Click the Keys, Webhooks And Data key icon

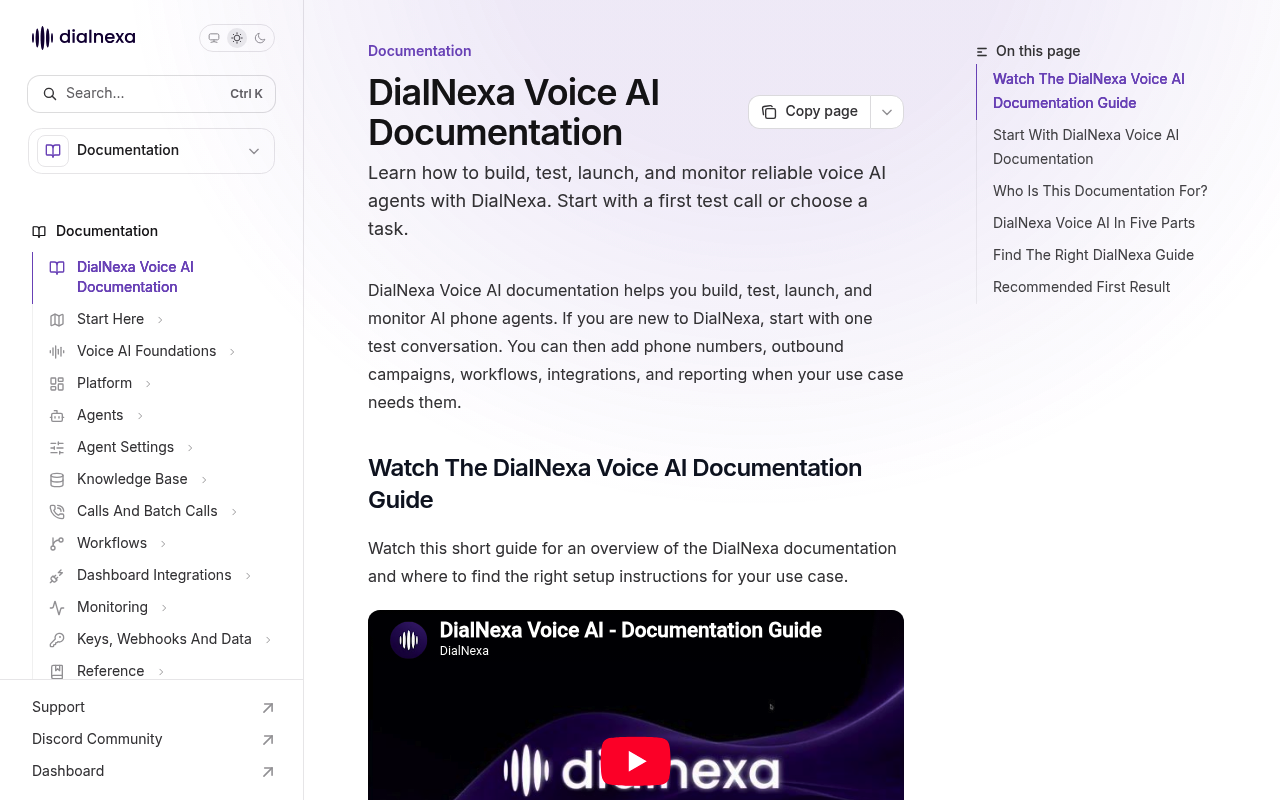57,639
